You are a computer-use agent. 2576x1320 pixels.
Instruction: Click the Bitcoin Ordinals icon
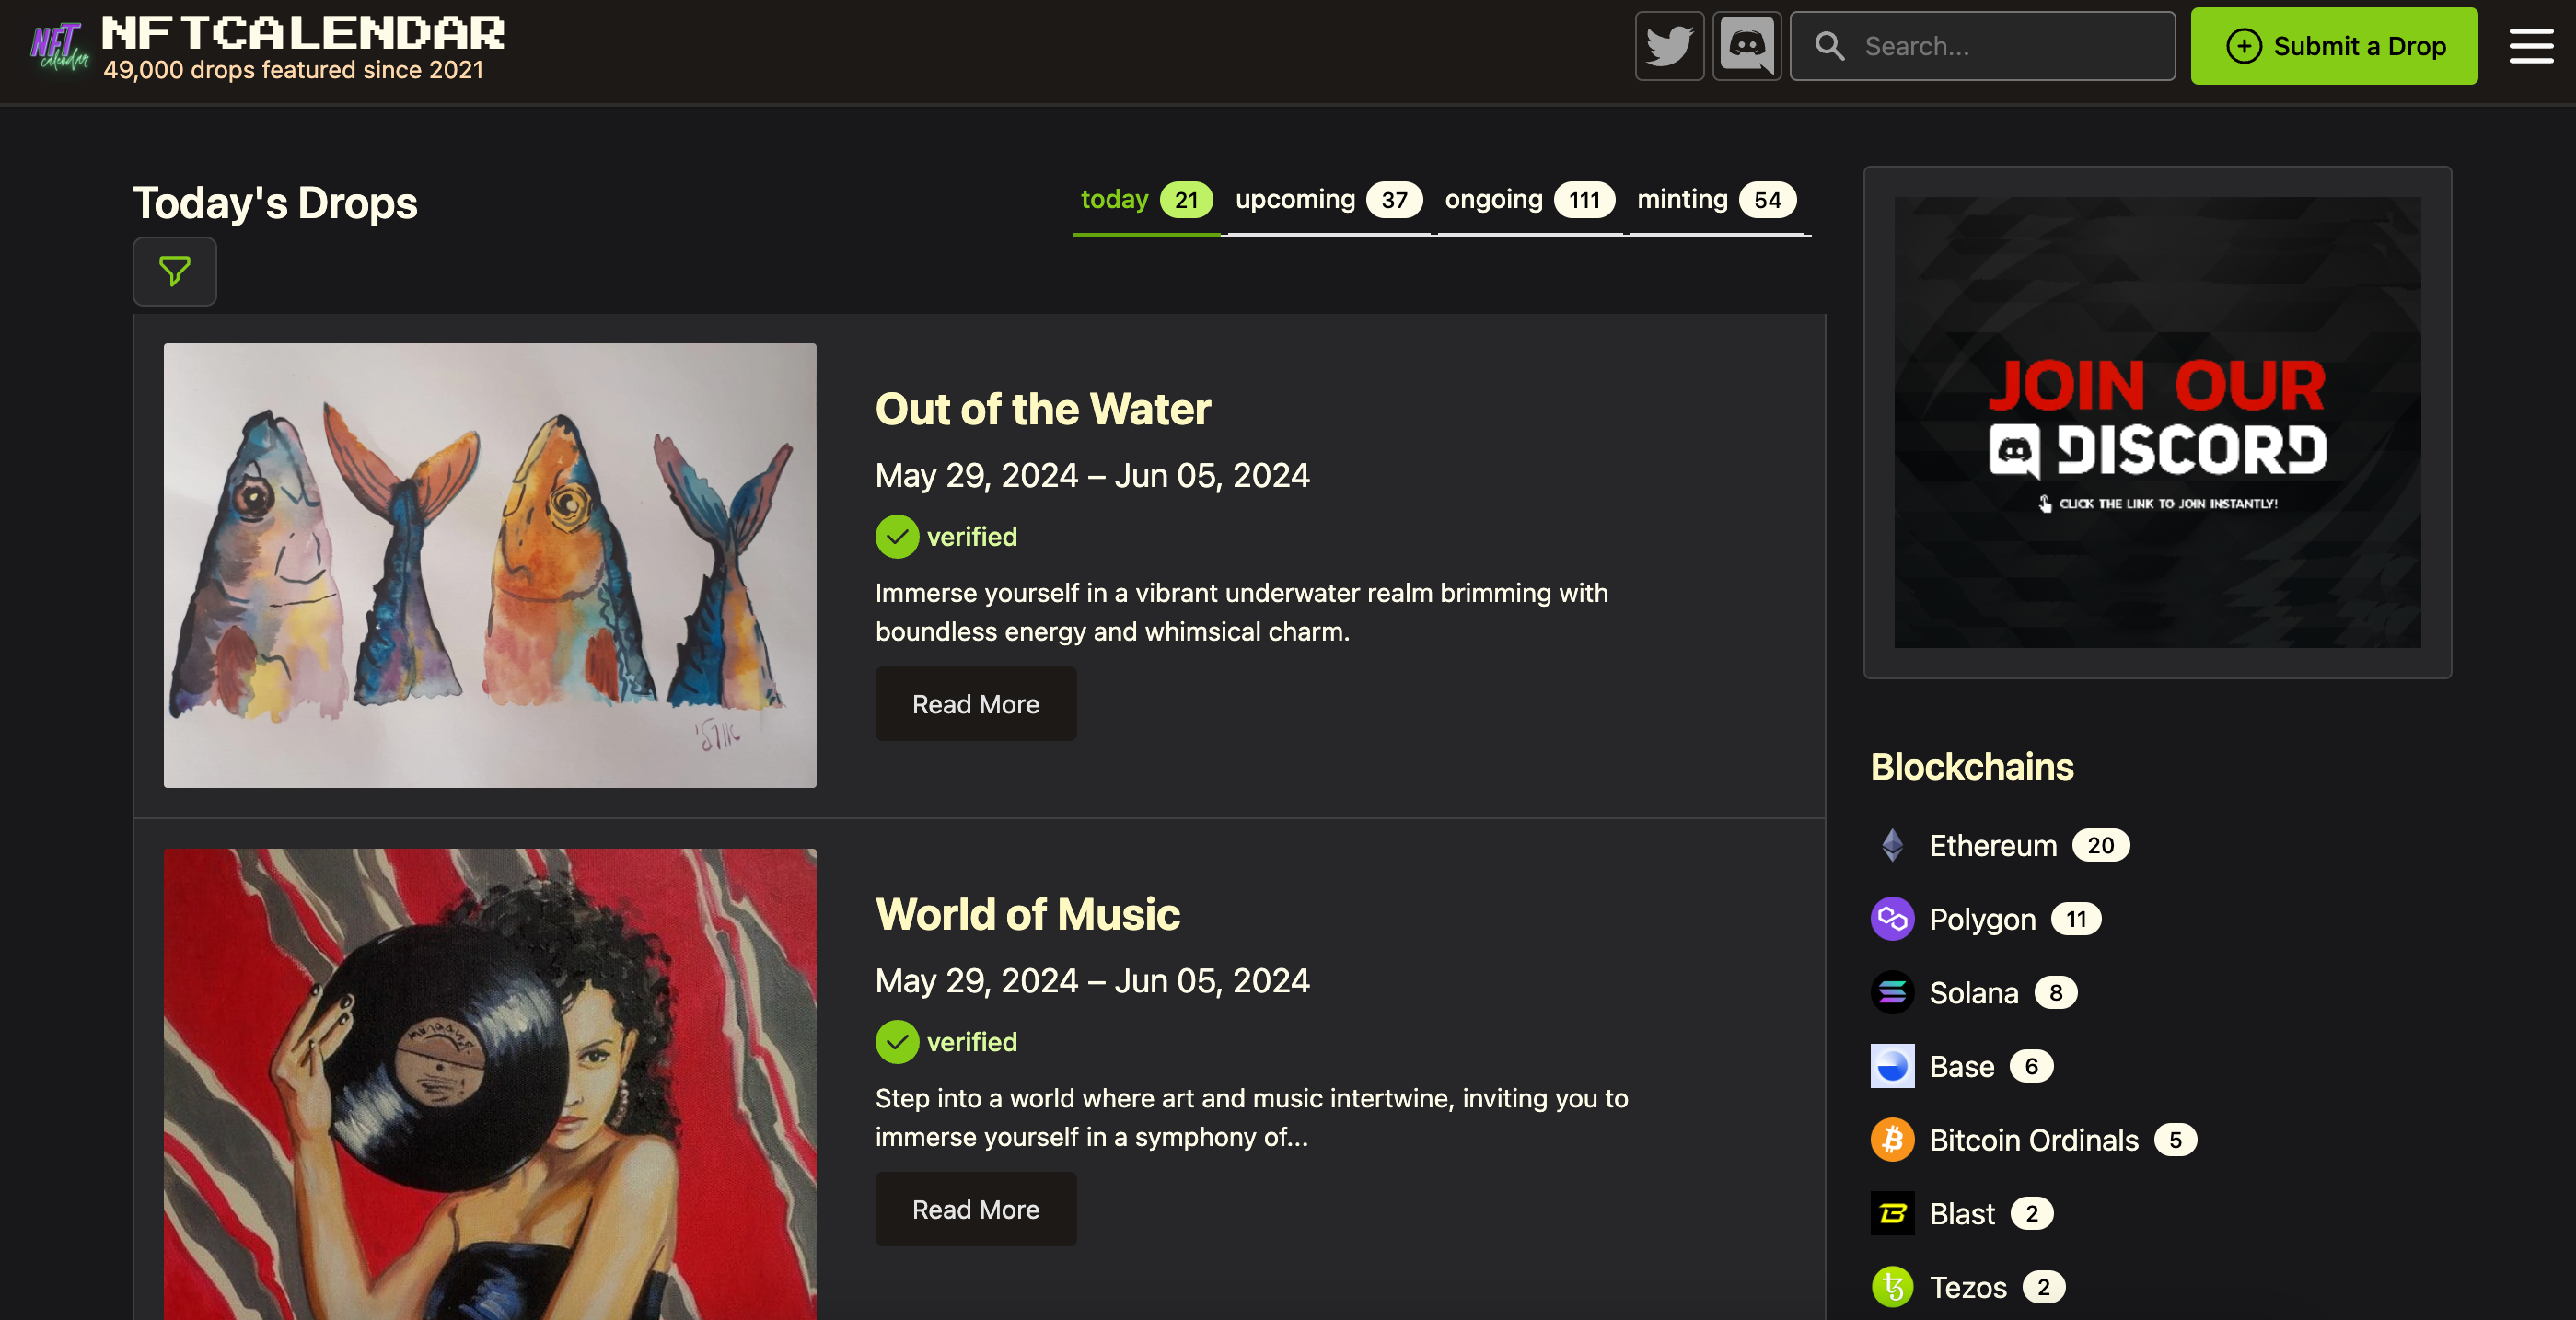coord(1892,1140)
